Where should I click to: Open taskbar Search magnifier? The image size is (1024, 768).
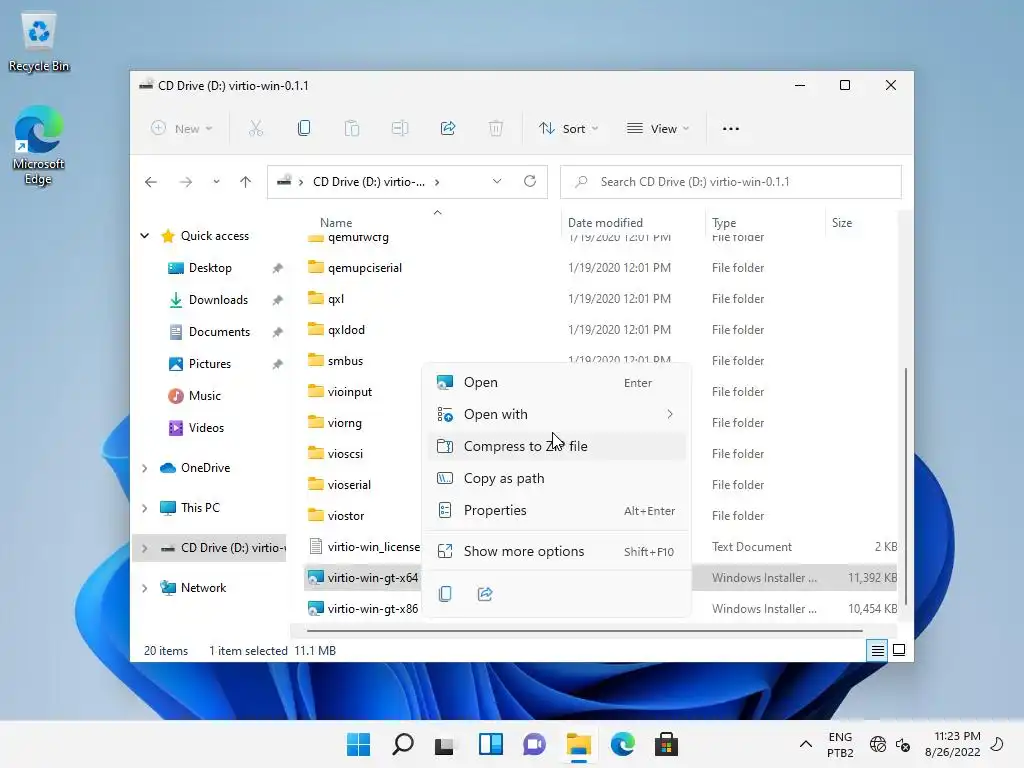click(x=403, y=744)
